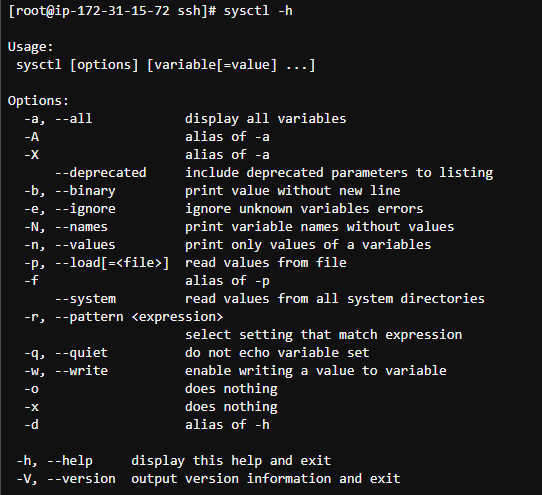Click 'select setting that match expression' text
Screen dimensions: 542x495
pos(324,335)
